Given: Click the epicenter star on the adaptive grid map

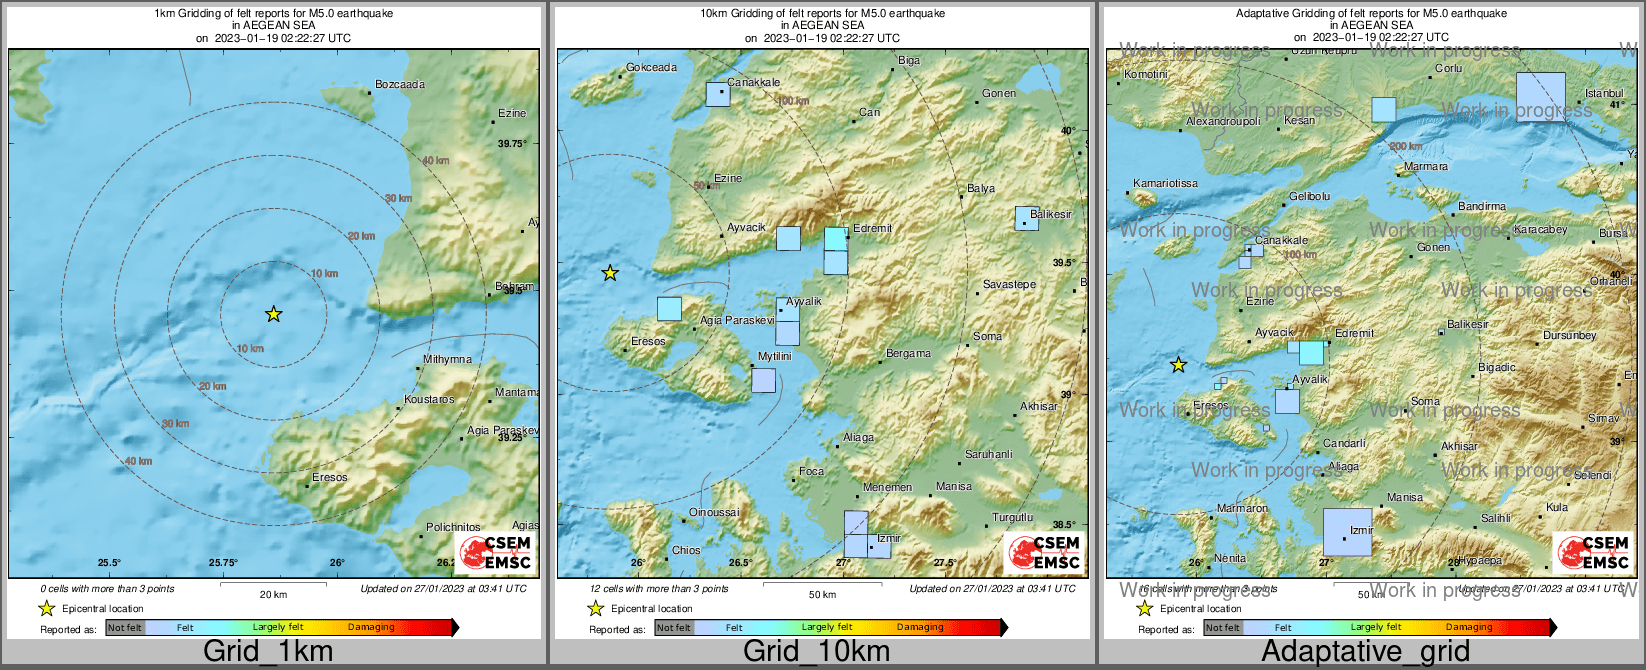Looking at the screenshot, I should [x=1179, y=365].
